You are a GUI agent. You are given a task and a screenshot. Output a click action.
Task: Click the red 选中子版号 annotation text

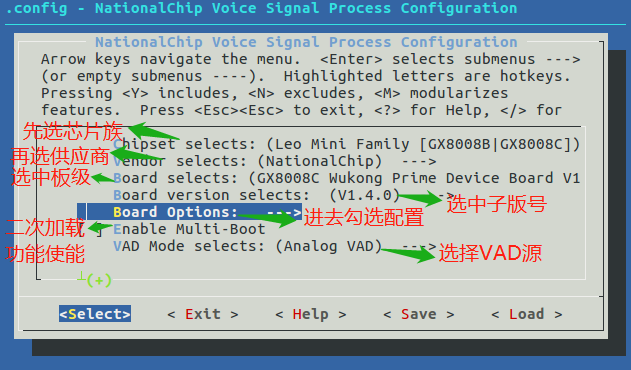pos(497,204)
